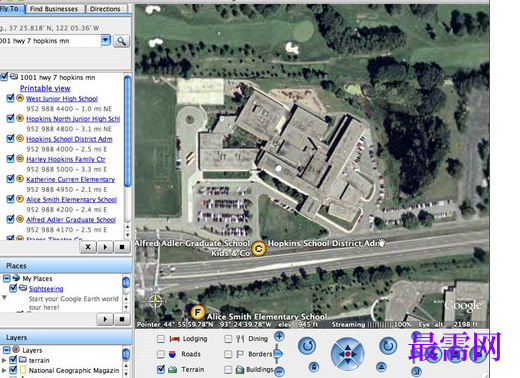Screen dimensions: 520x378
Task: Click the Layers panel scrollbar thumb
Action: click(126, 355)
